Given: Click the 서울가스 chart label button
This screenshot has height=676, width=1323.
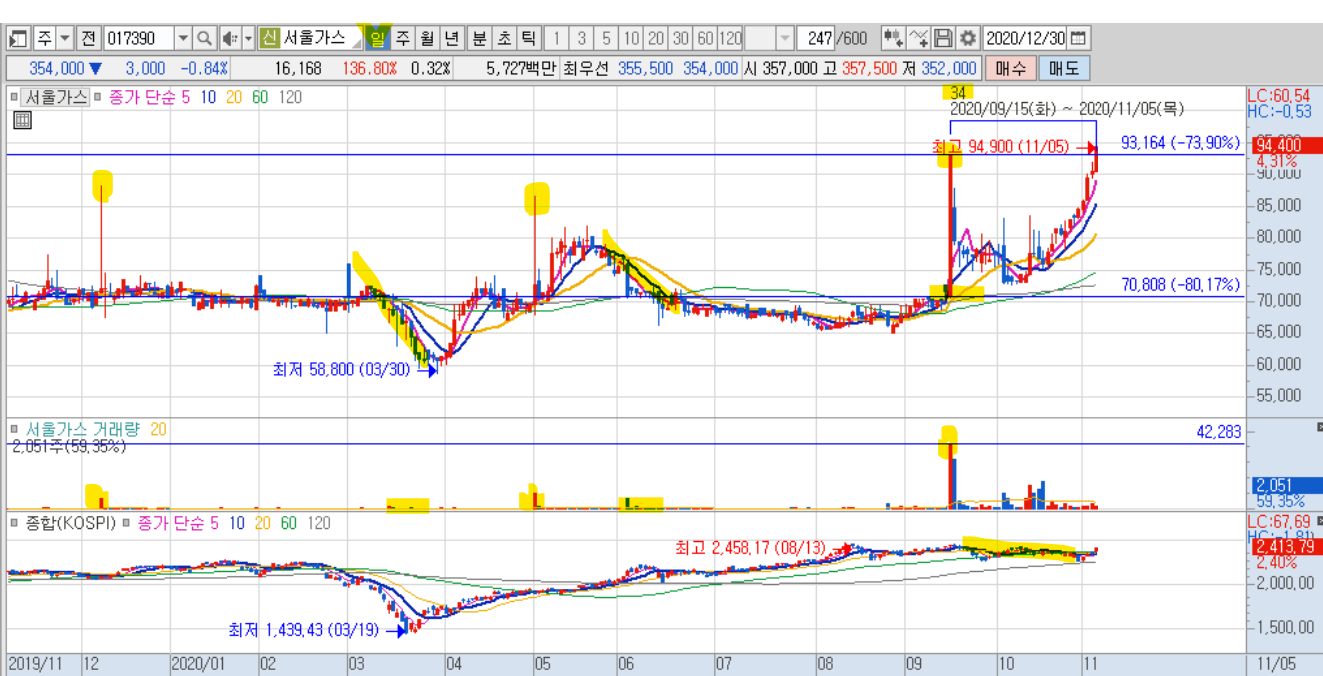Looking at the screenshot, I should coord(55,97).
